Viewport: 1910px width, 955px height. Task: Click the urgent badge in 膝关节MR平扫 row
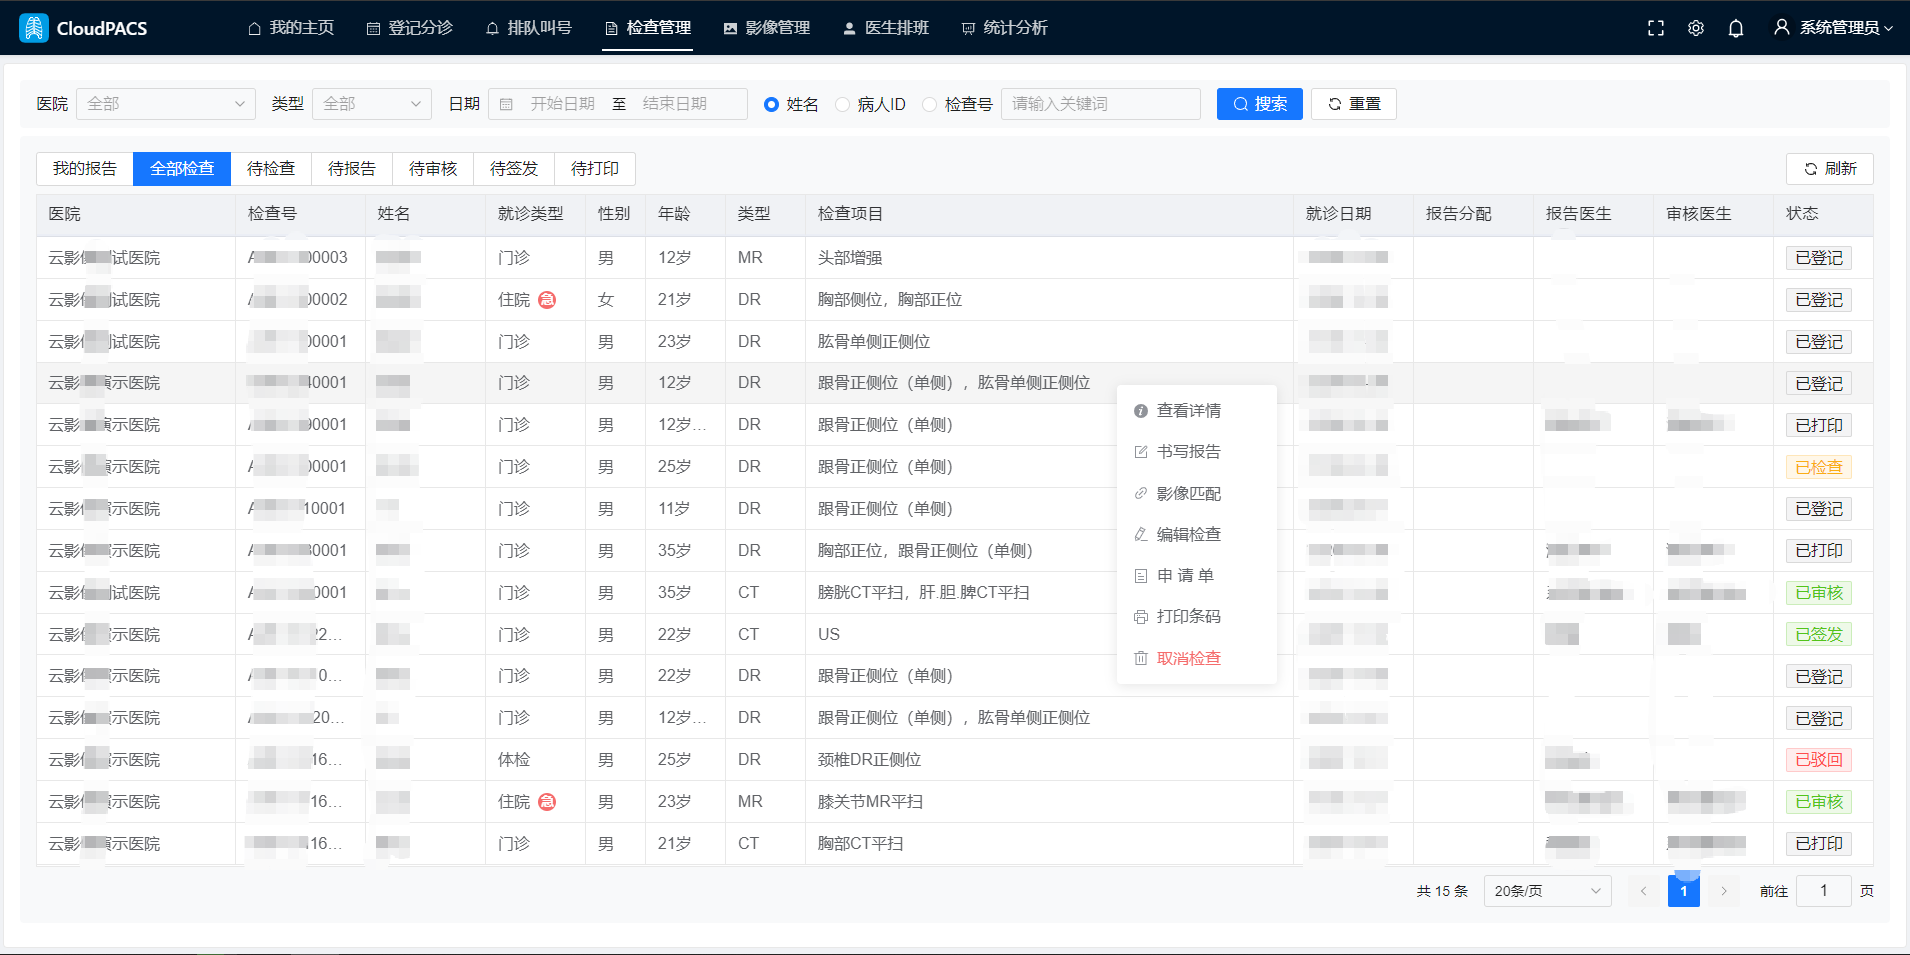pos(547,802)
